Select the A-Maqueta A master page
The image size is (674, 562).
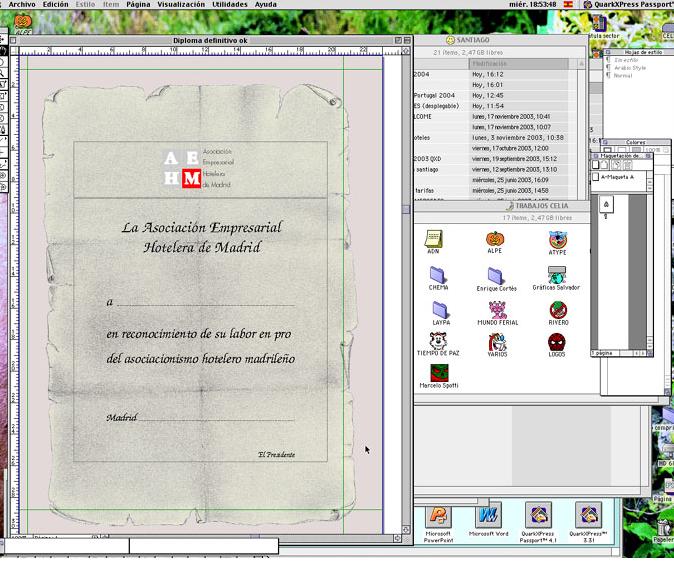[617, 177]
